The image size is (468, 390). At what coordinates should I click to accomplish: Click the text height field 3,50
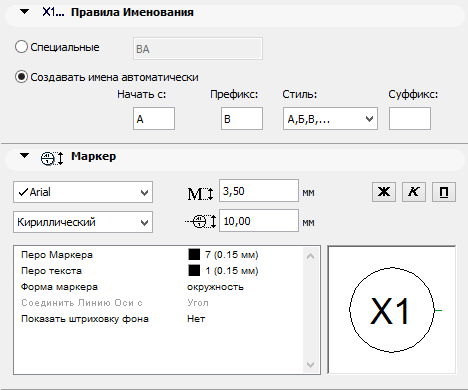click(x=259, y=191)
